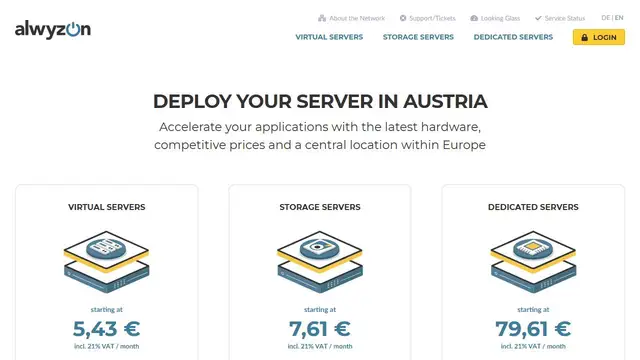Image resolution: width=640 pixels, height=360 pixels.
Task: Click the Looking Glass icon
Action: [x=474, y=18]
